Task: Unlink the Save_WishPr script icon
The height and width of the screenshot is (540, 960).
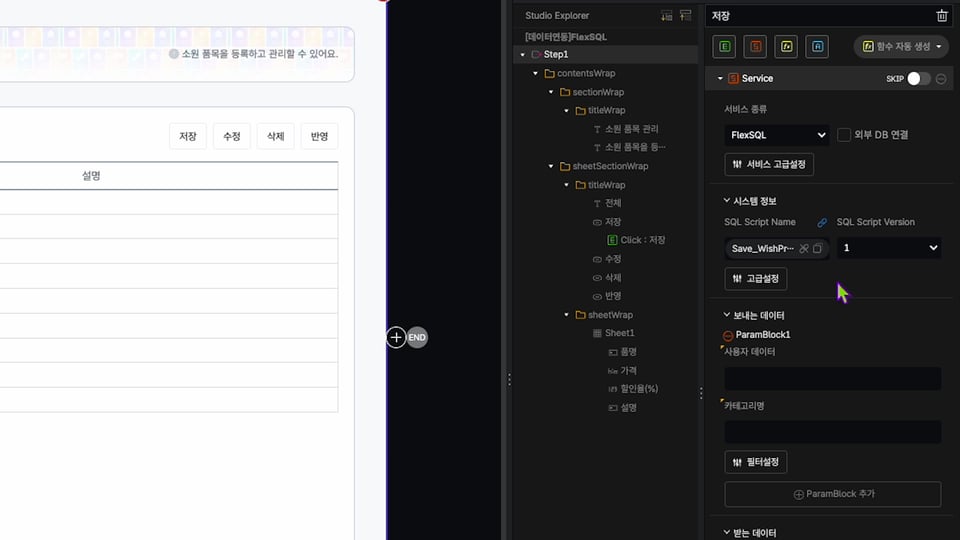Action: click(x=804, y=249)
